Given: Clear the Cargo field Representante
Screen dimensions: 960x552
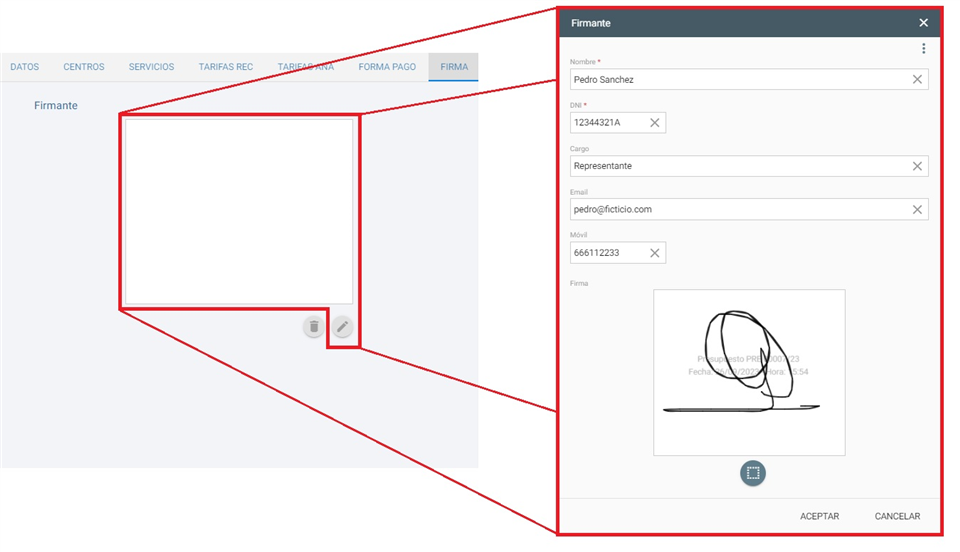Looking at the screenshot, I should click(x=917, y=166).
